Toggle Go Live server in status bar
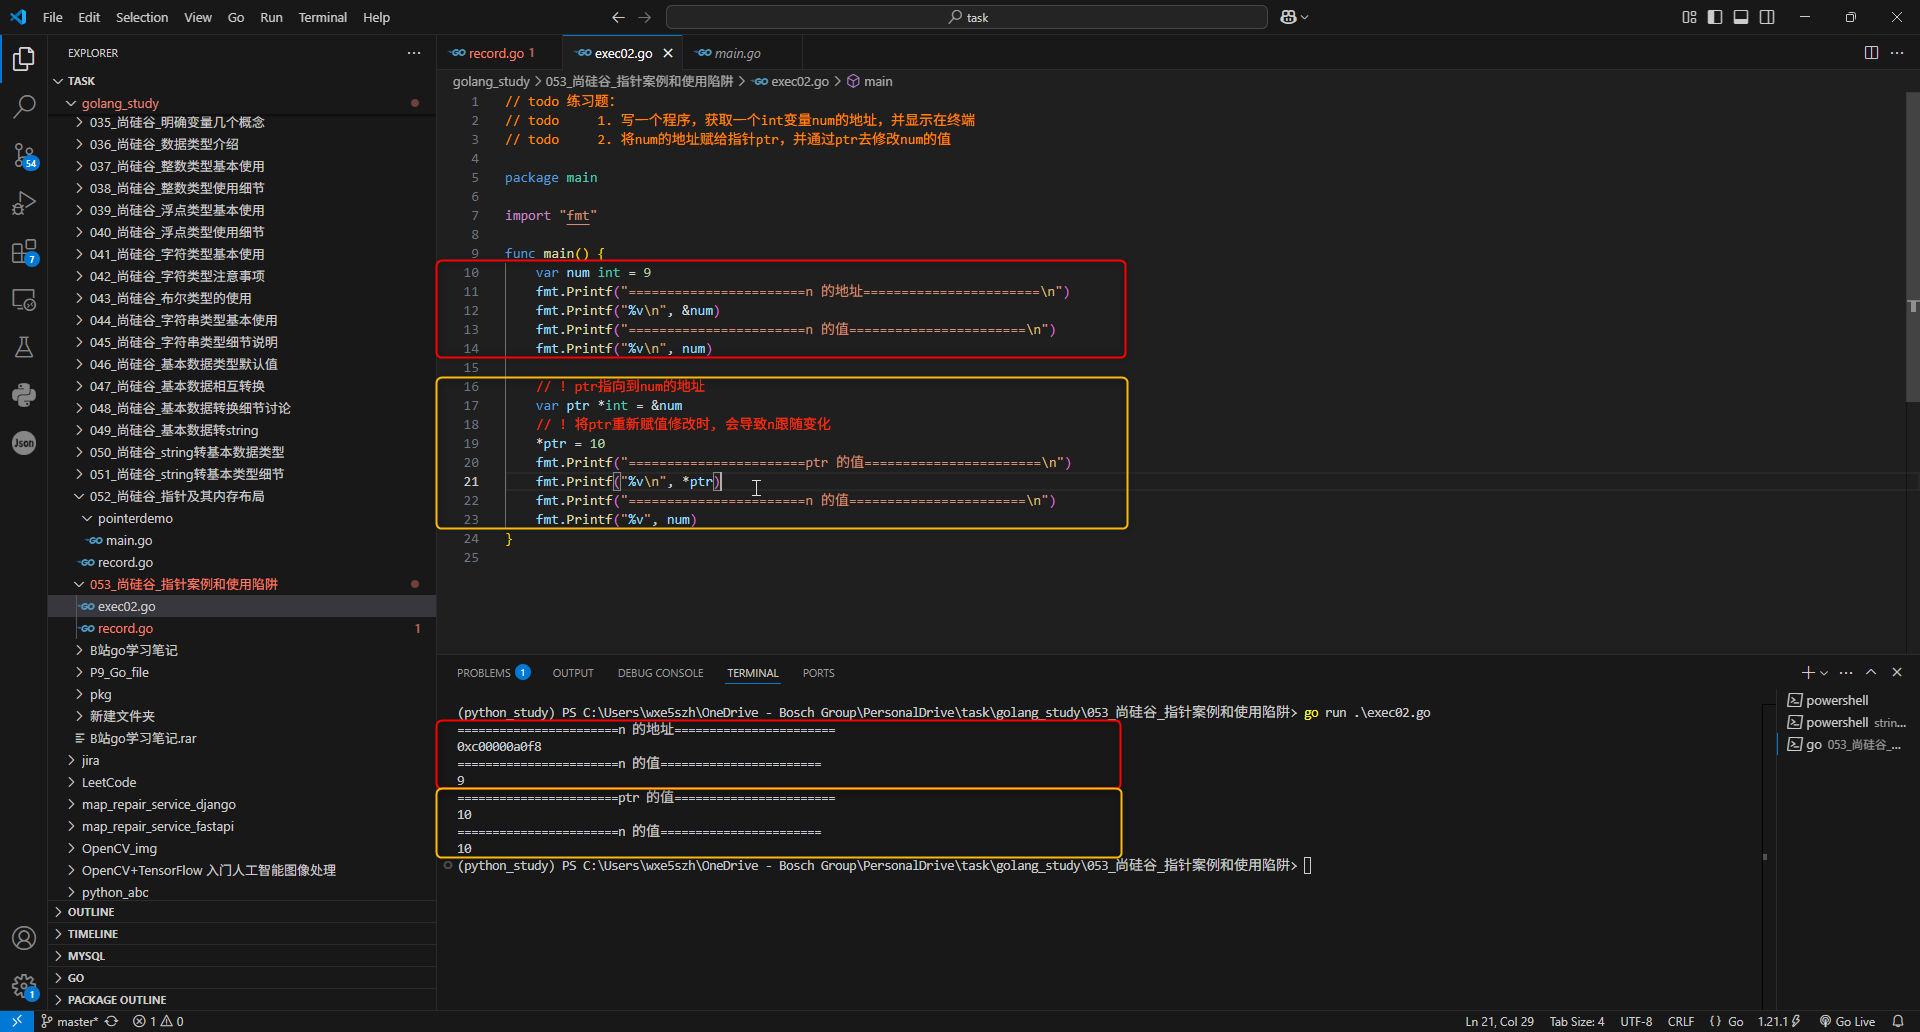The height and width of the screenshot is (1032, 1920). click(x=1847, y=1021)
